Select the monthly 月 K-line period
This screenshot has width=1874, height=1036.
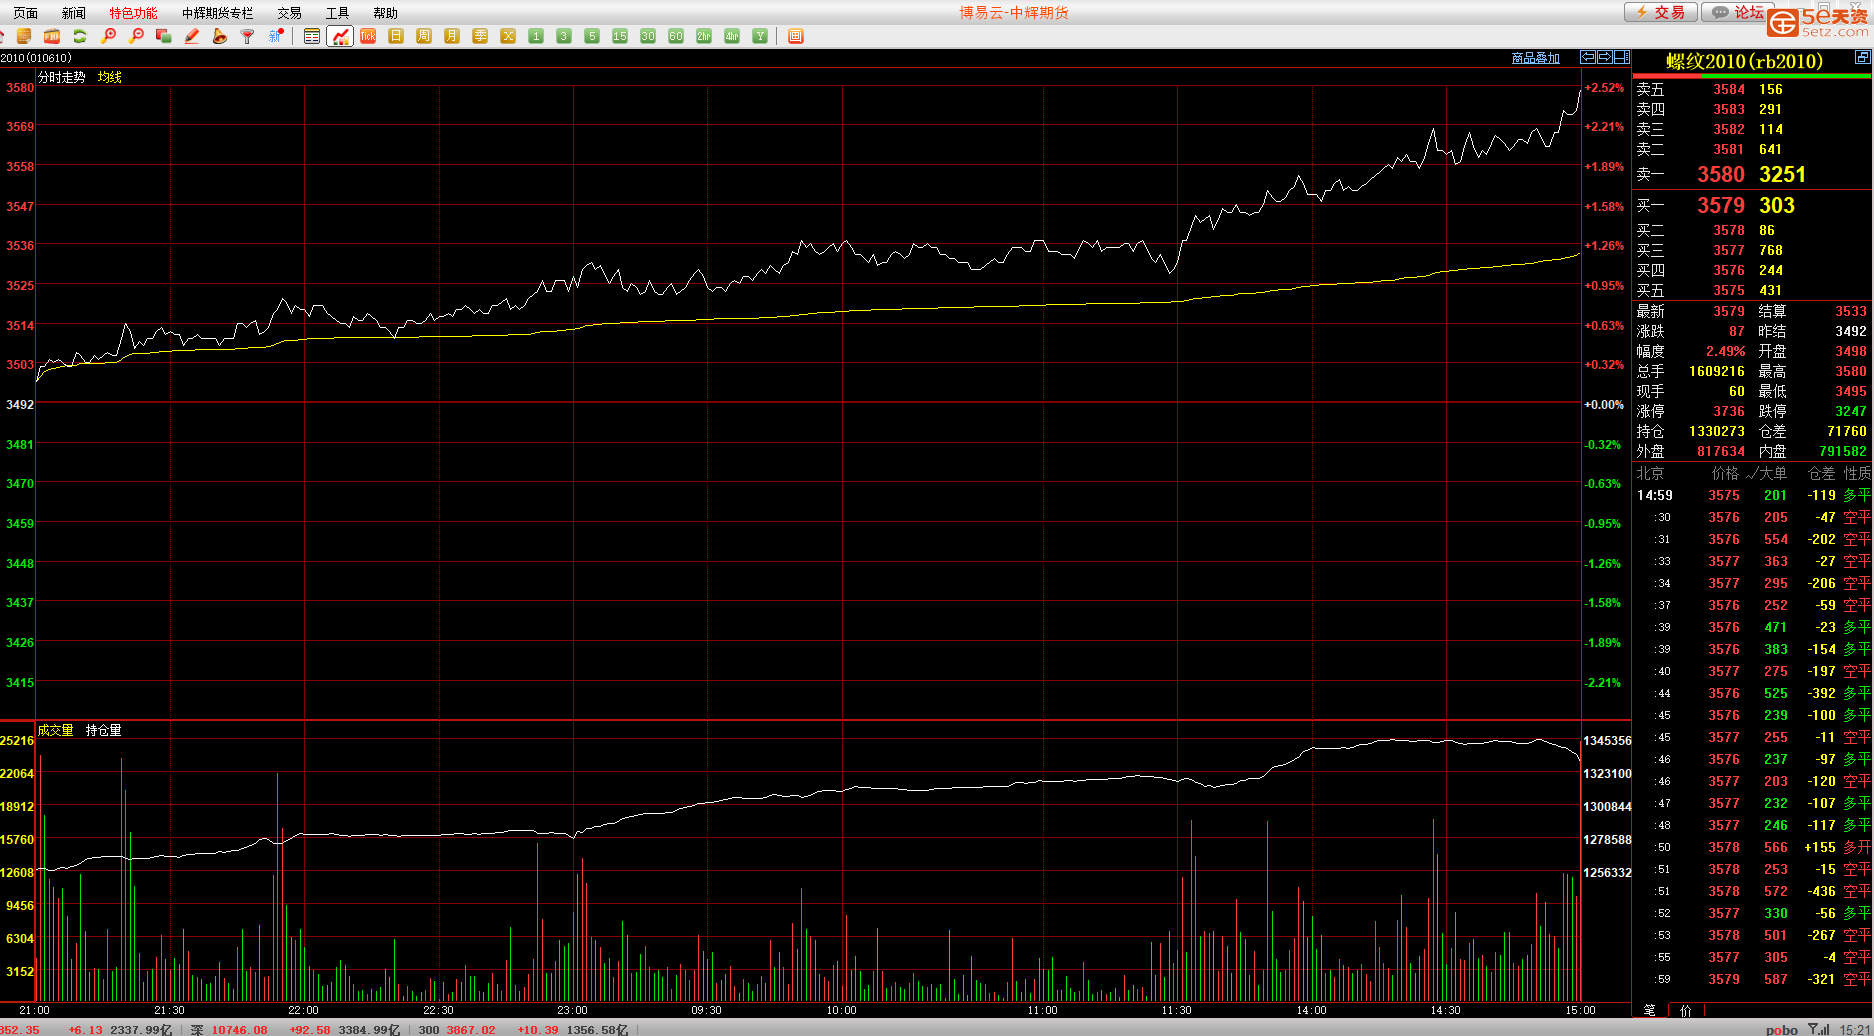tap(452, 36)
